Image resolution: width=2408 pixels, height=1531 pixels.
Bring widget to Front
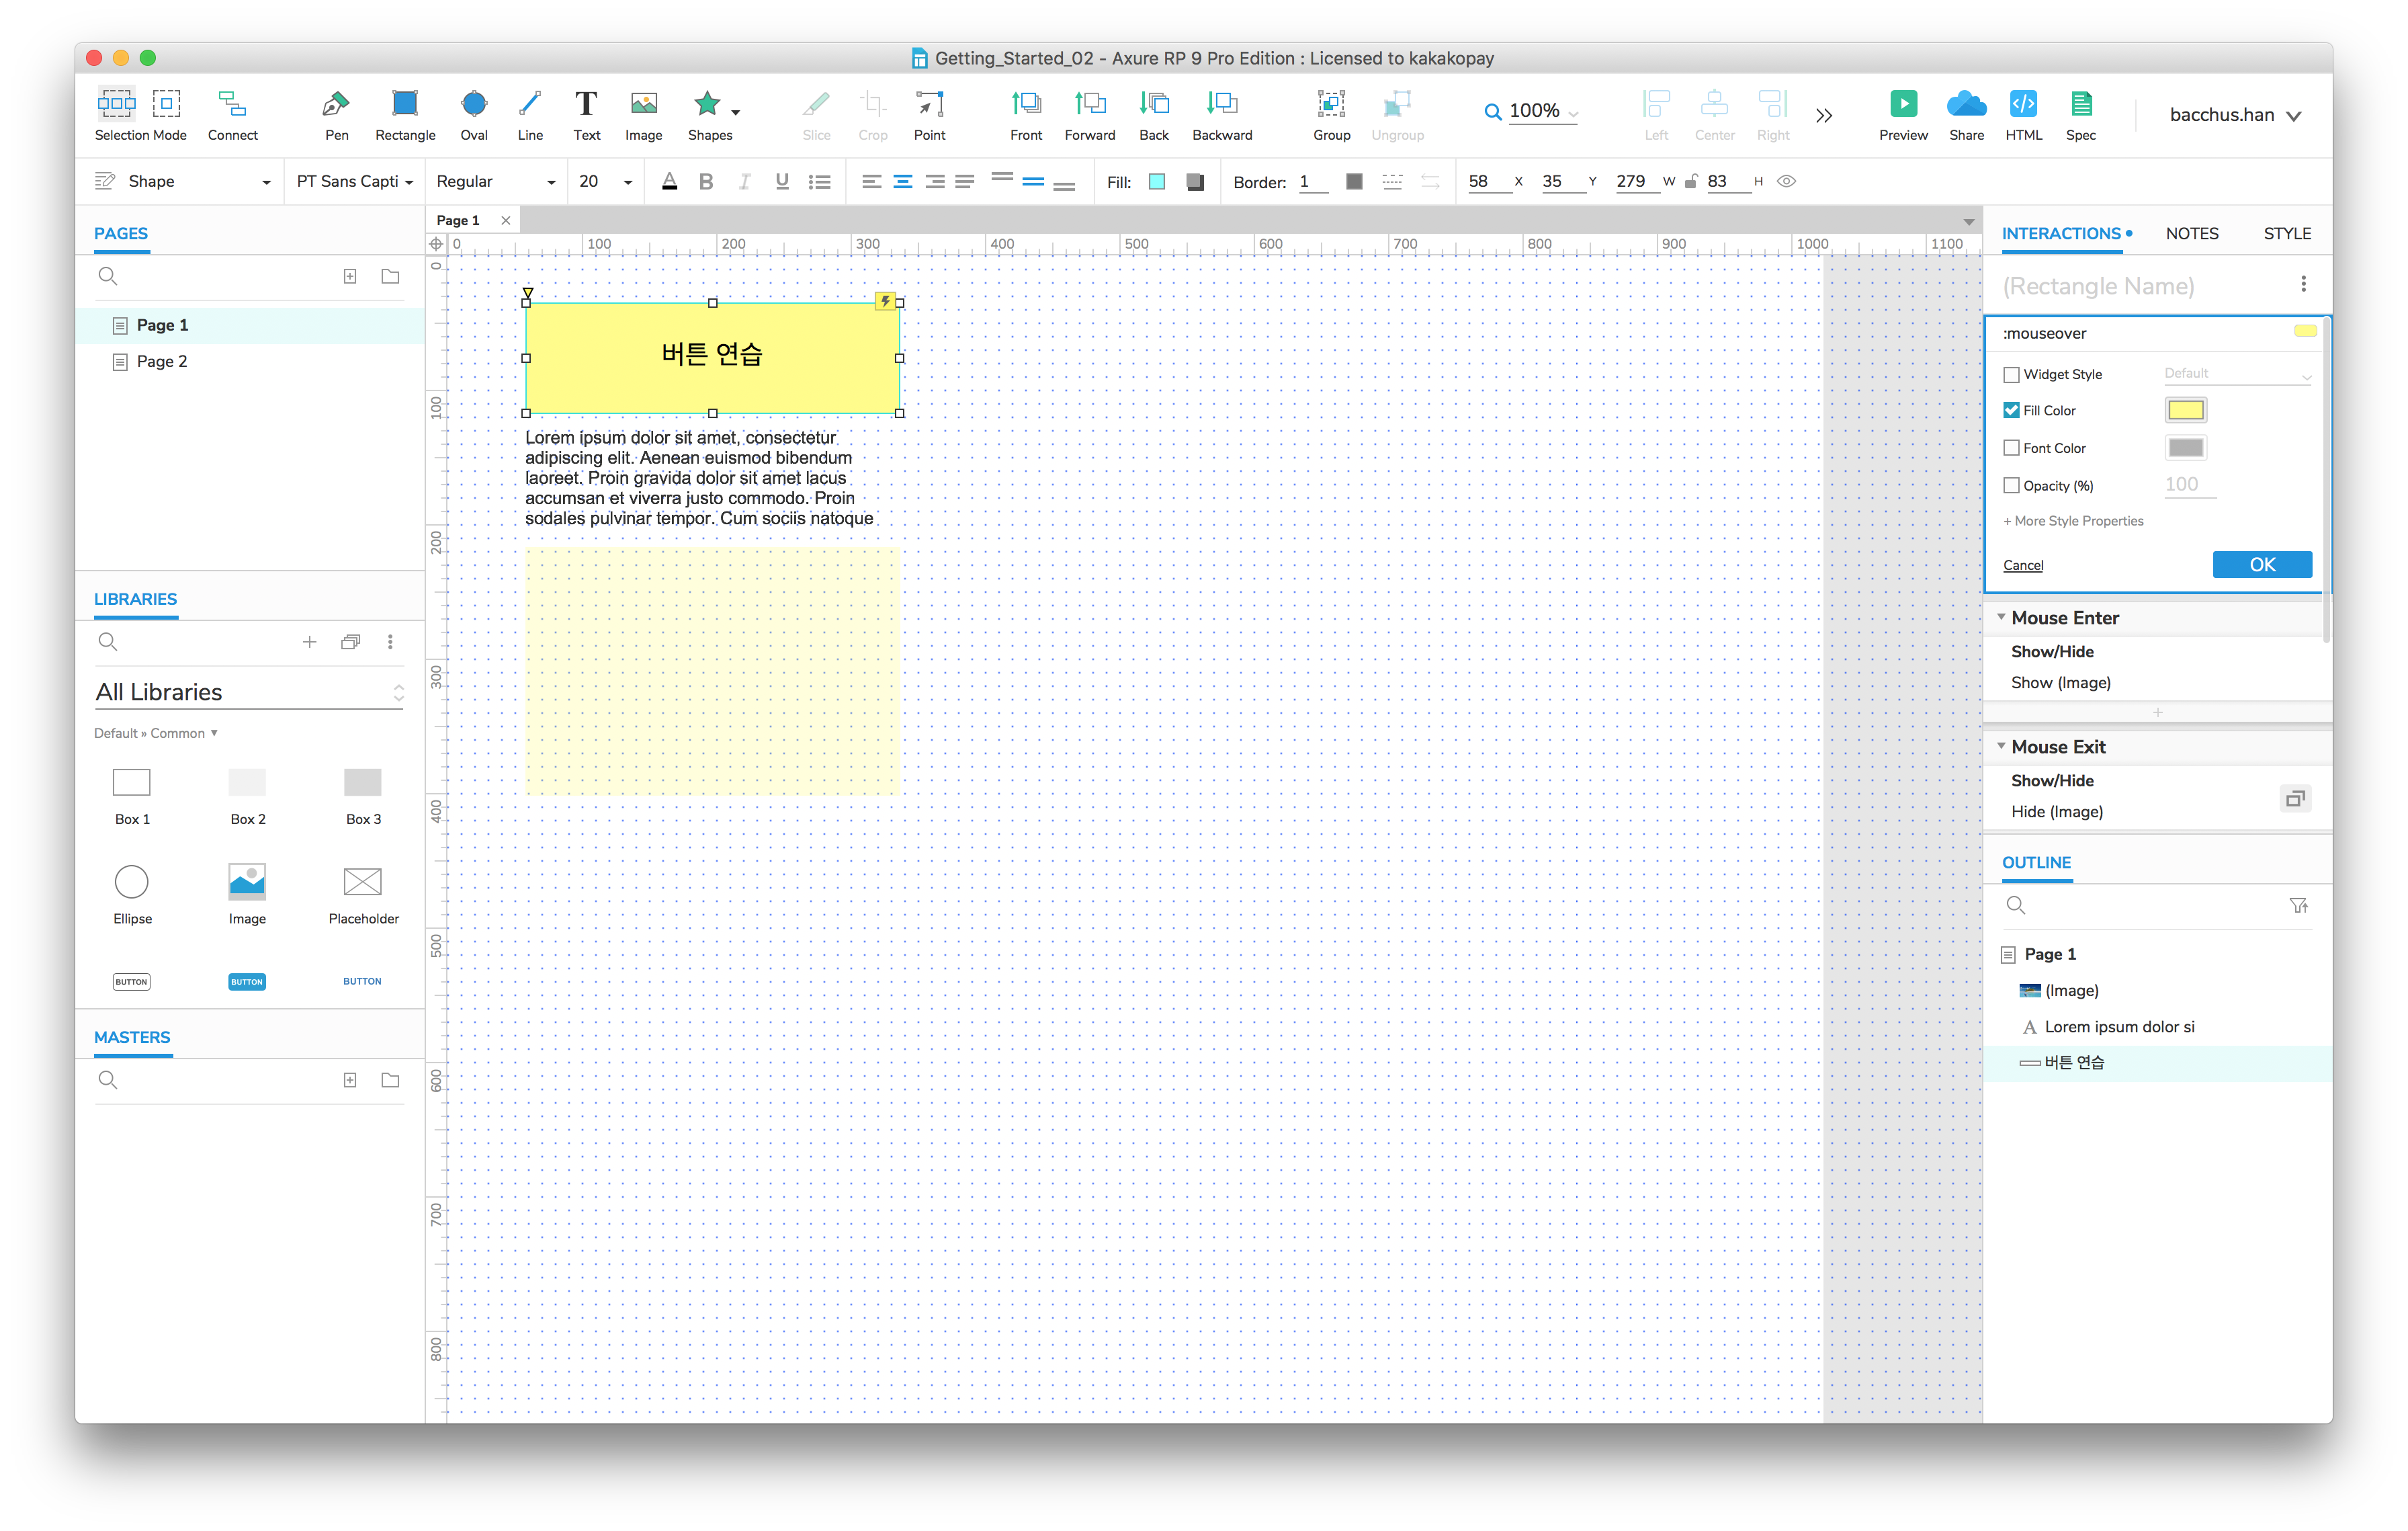[1025, 104]
